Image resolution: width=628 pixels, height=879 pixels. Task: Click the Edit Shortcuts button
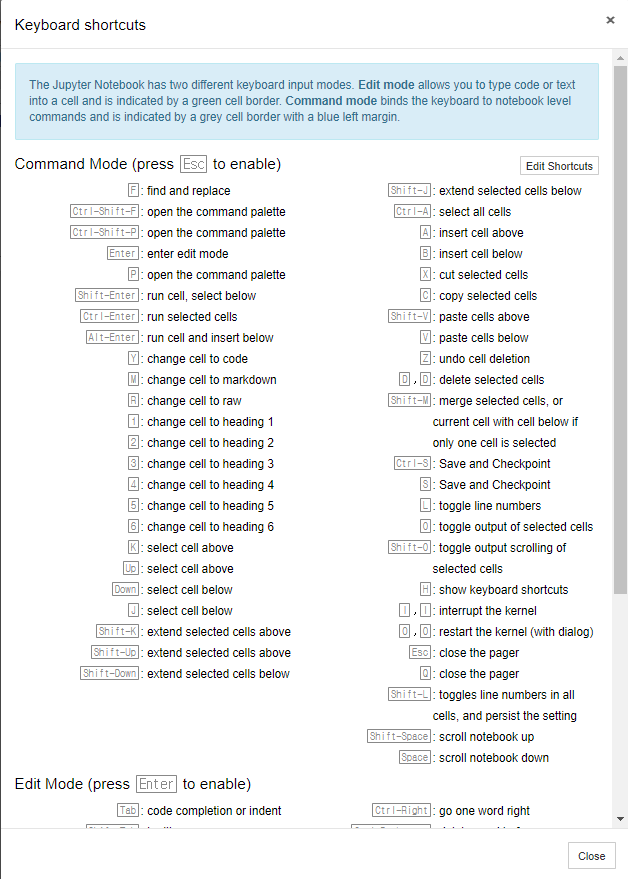[559, 166]
